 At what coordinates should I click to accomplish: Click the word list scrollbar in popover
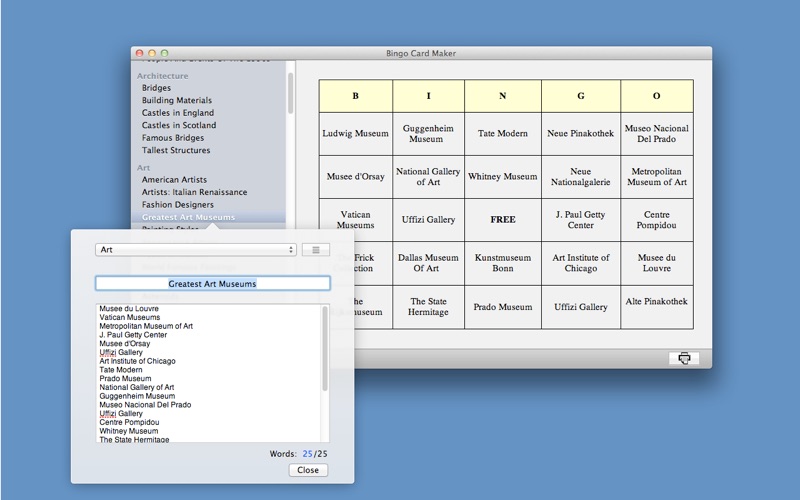325,349
